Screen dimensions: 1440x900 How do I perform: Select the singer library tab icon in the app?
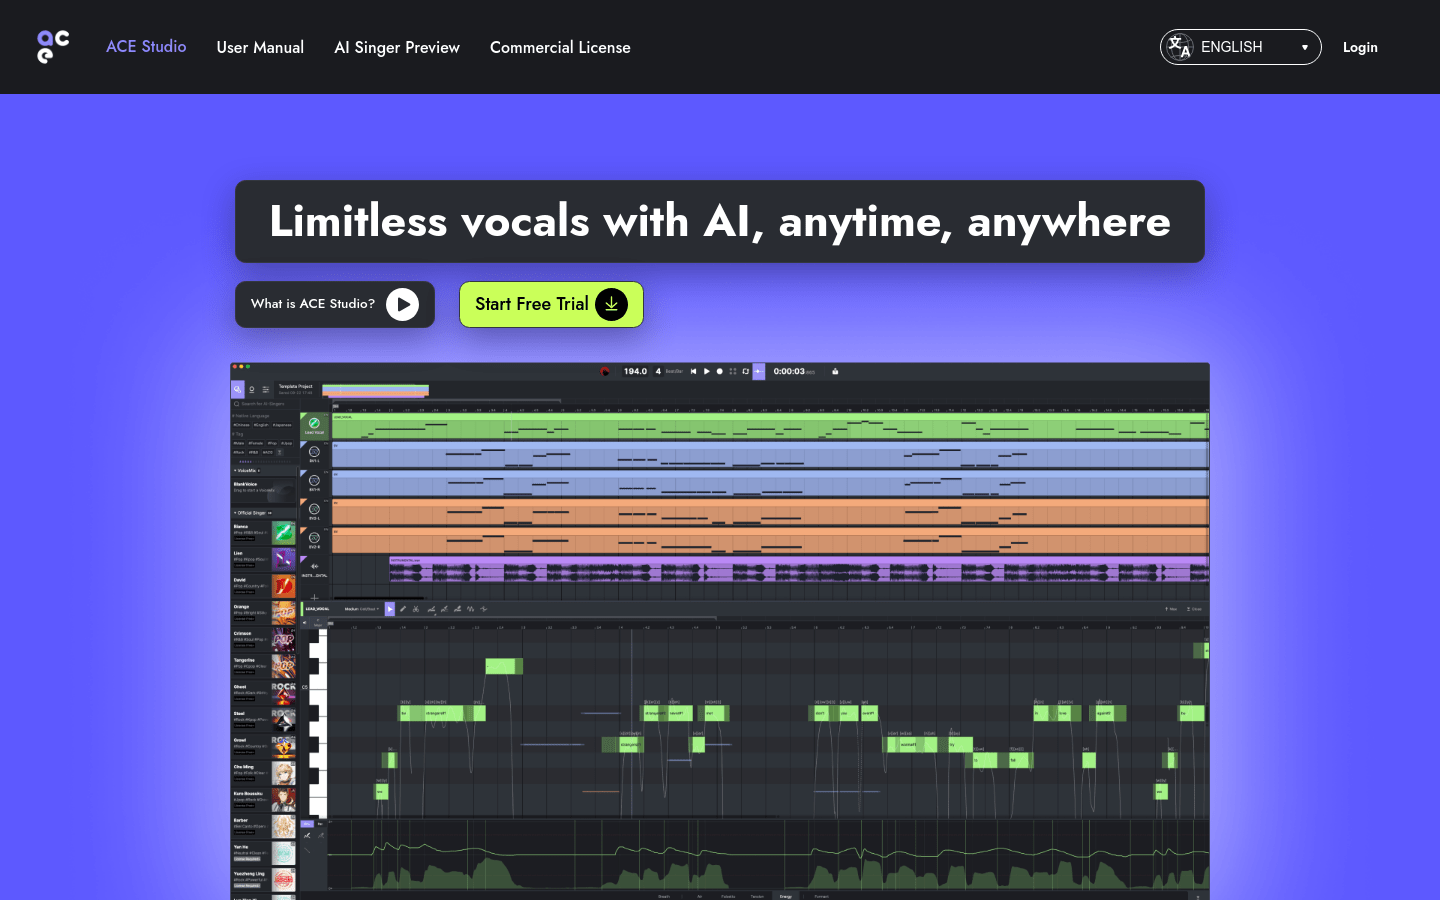(238, 389)
